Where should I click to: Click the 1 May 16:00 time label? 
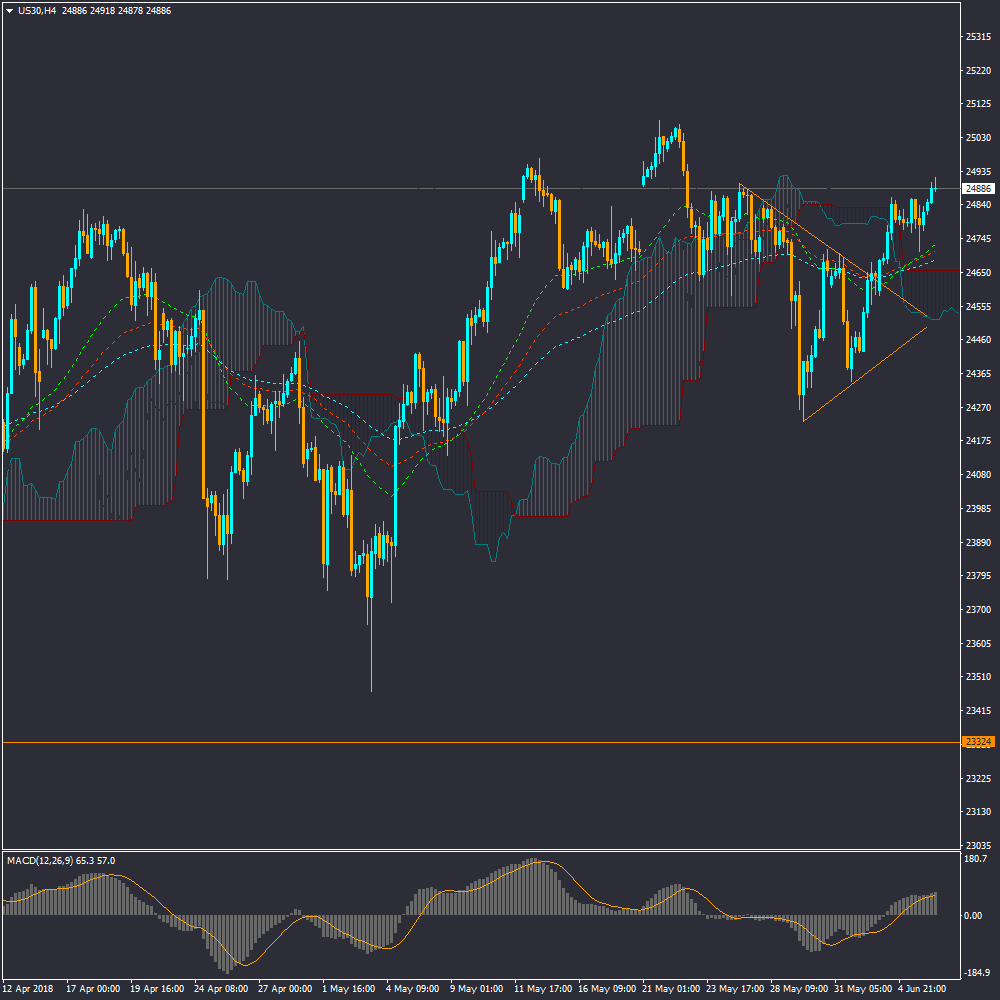click(x=349, y=989)
